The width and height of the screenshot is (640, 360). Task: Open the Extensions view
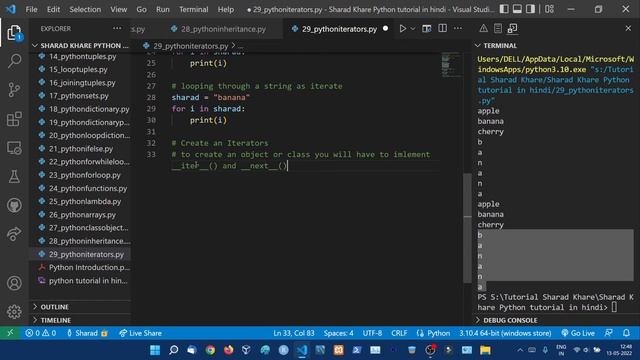(x=14, y=119)
